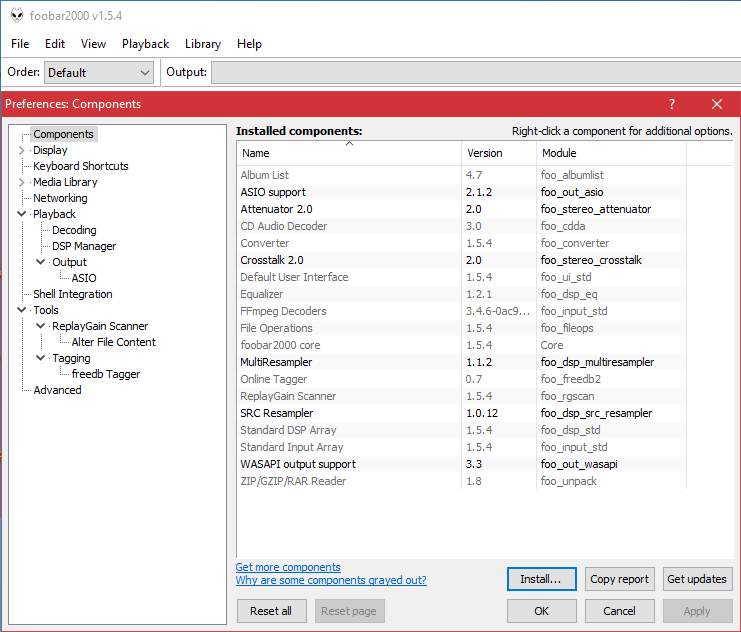Select the File Operations row

point(462,328)
